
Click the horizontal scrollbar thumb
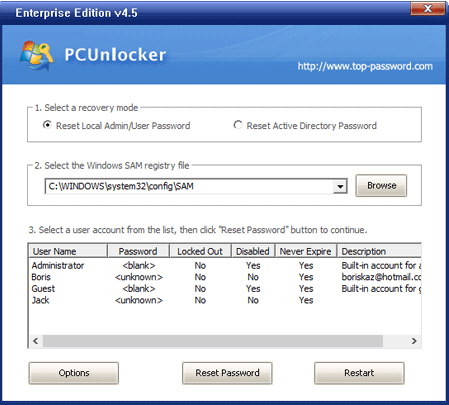(213, 341)
